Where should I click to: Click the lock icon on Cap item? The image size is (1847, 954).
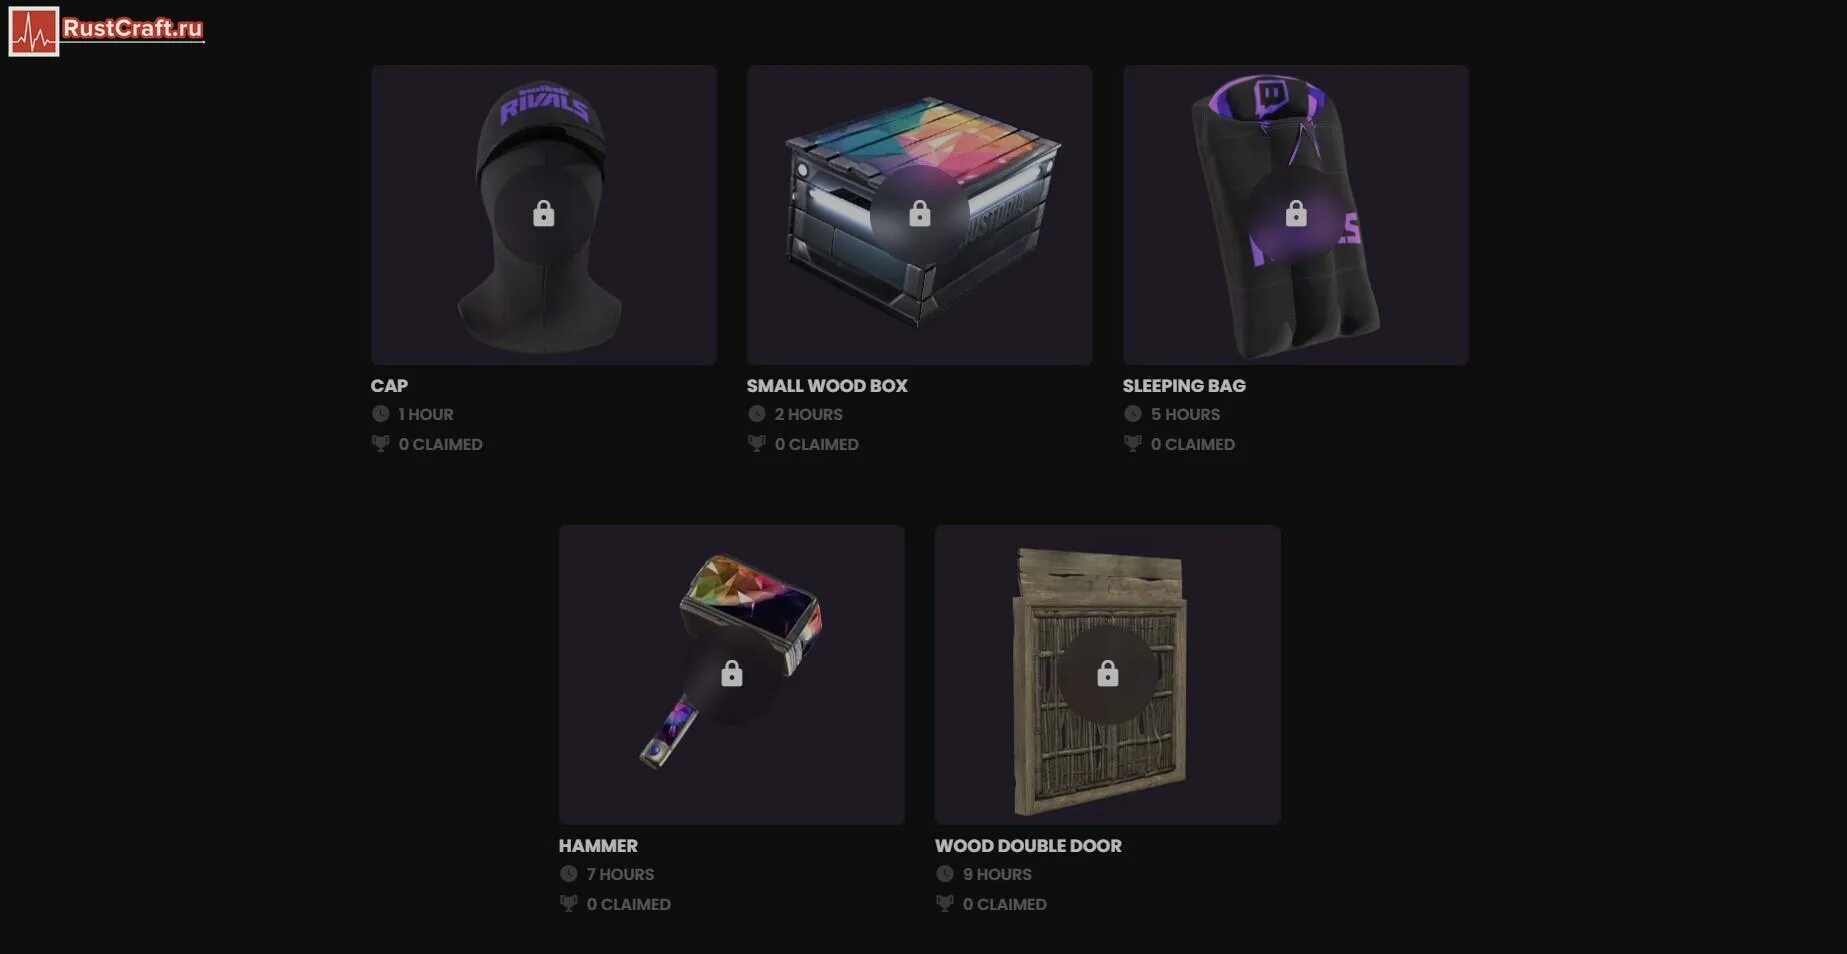pos(543,214)
